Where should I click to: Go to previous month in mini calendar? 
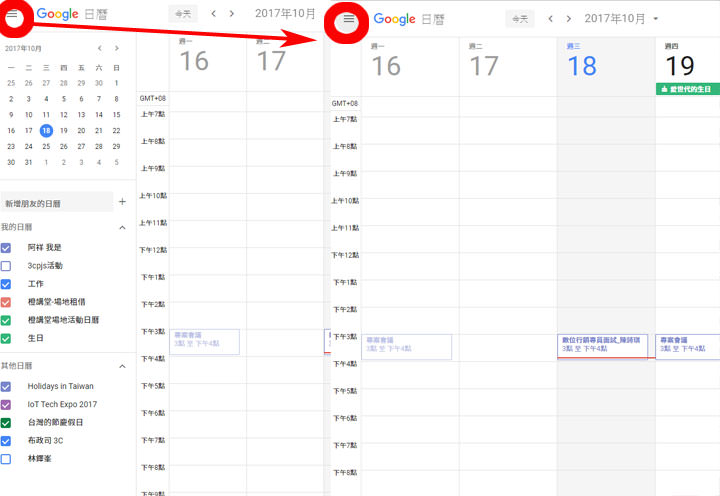coord(99,48)
